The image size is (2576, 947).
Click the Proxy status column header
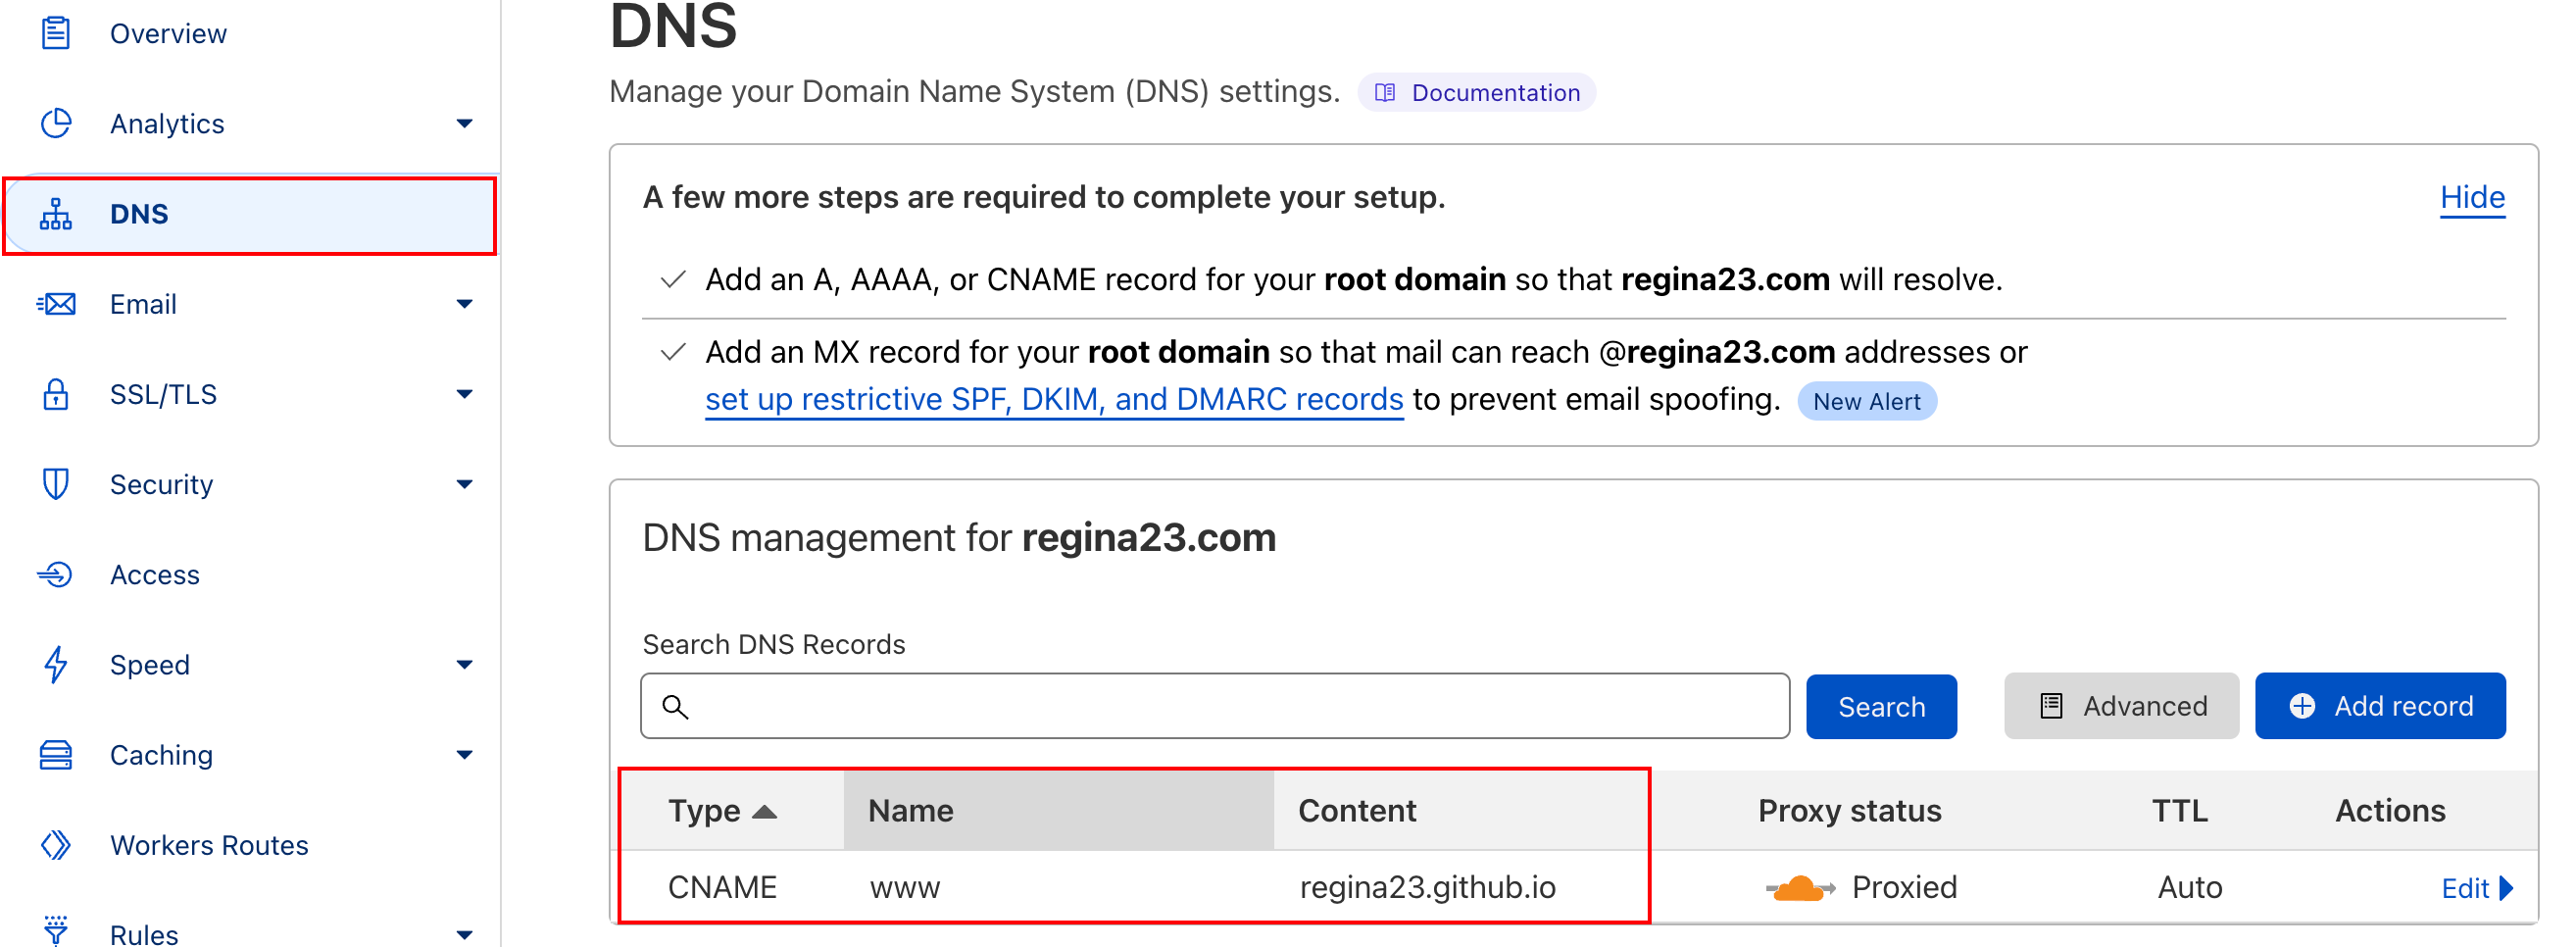(1850, 811)
